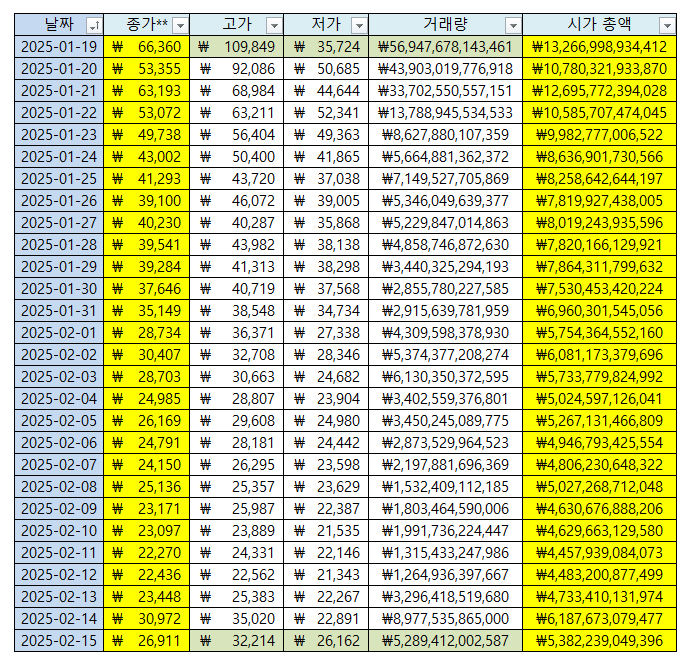Select date cell 2025-01-31
Viewport: 685px width, 662px height.
(x=59, y=311)
